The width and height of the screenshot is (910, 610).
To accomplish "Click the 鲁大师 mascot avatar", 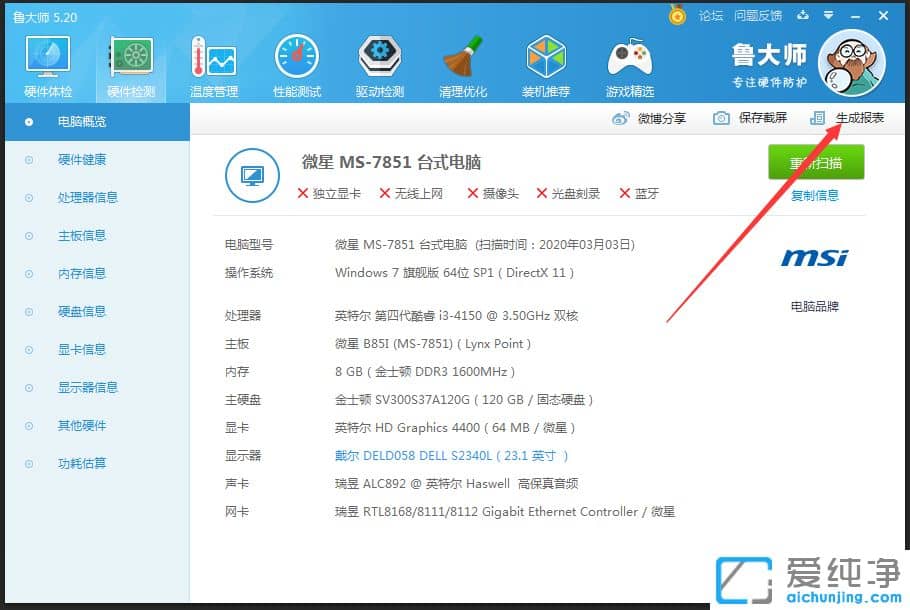I will (x=851, y=63).
